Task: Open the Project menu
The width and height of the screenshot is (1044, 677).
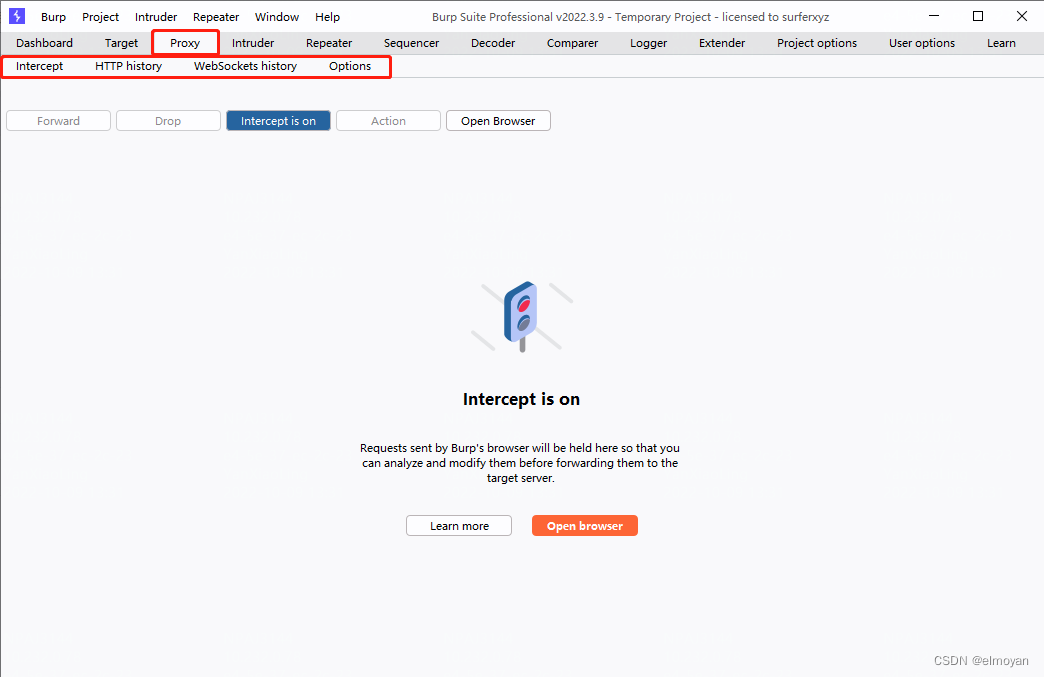Action: coord(101,17)
